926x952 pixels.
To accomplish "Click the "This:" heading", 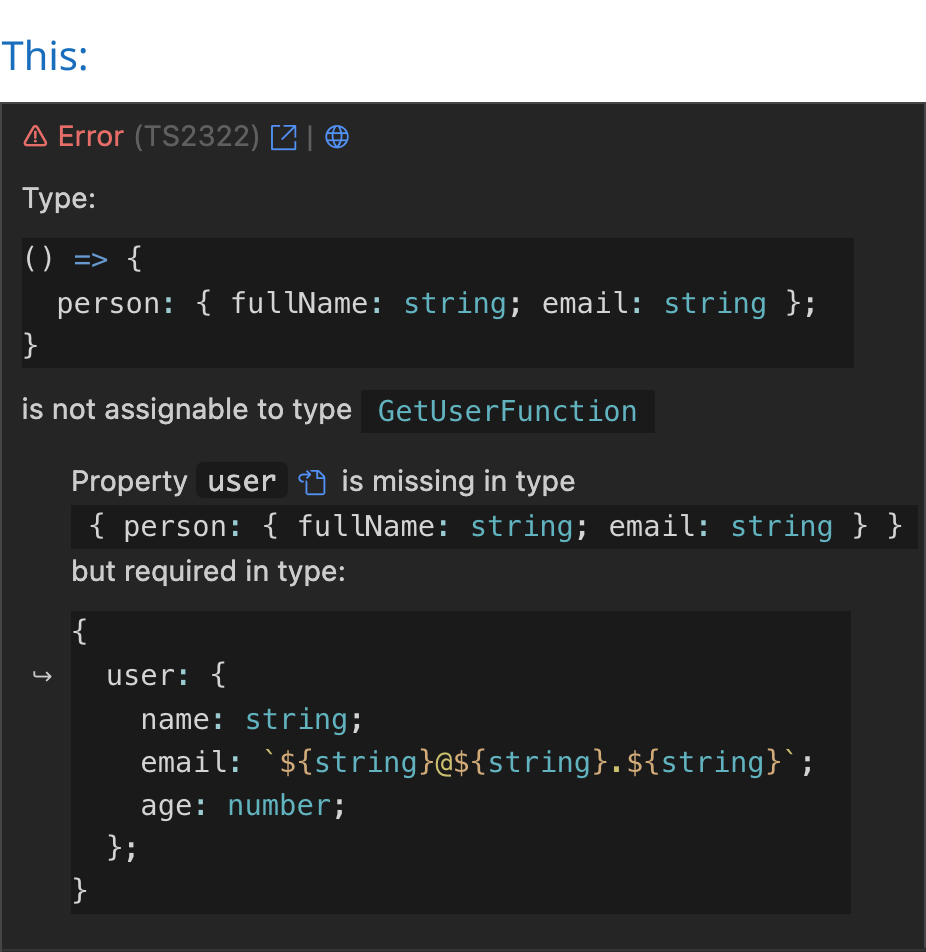I will 45,56.
